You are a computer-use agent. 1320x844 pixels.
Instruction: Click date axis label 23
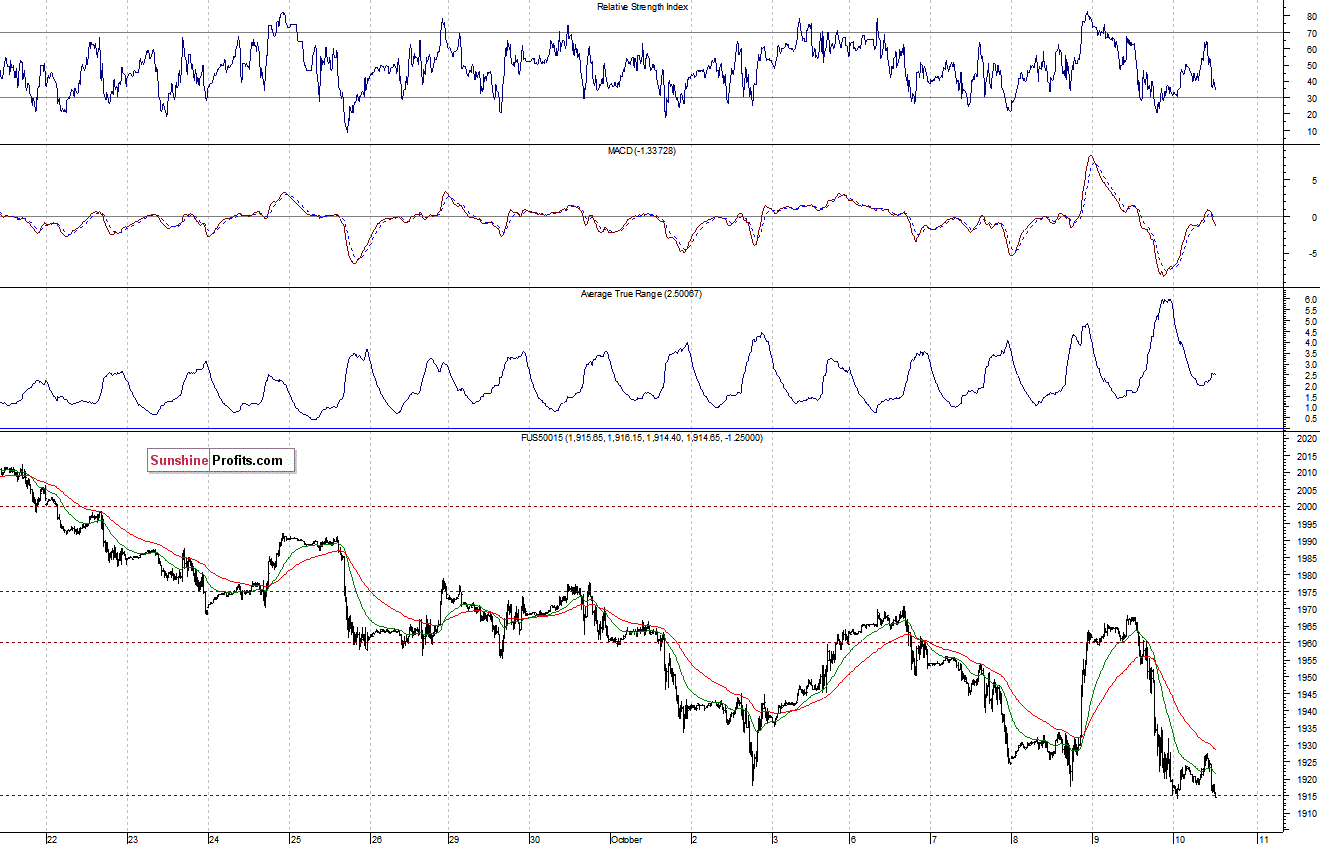[x=133, y=838]
